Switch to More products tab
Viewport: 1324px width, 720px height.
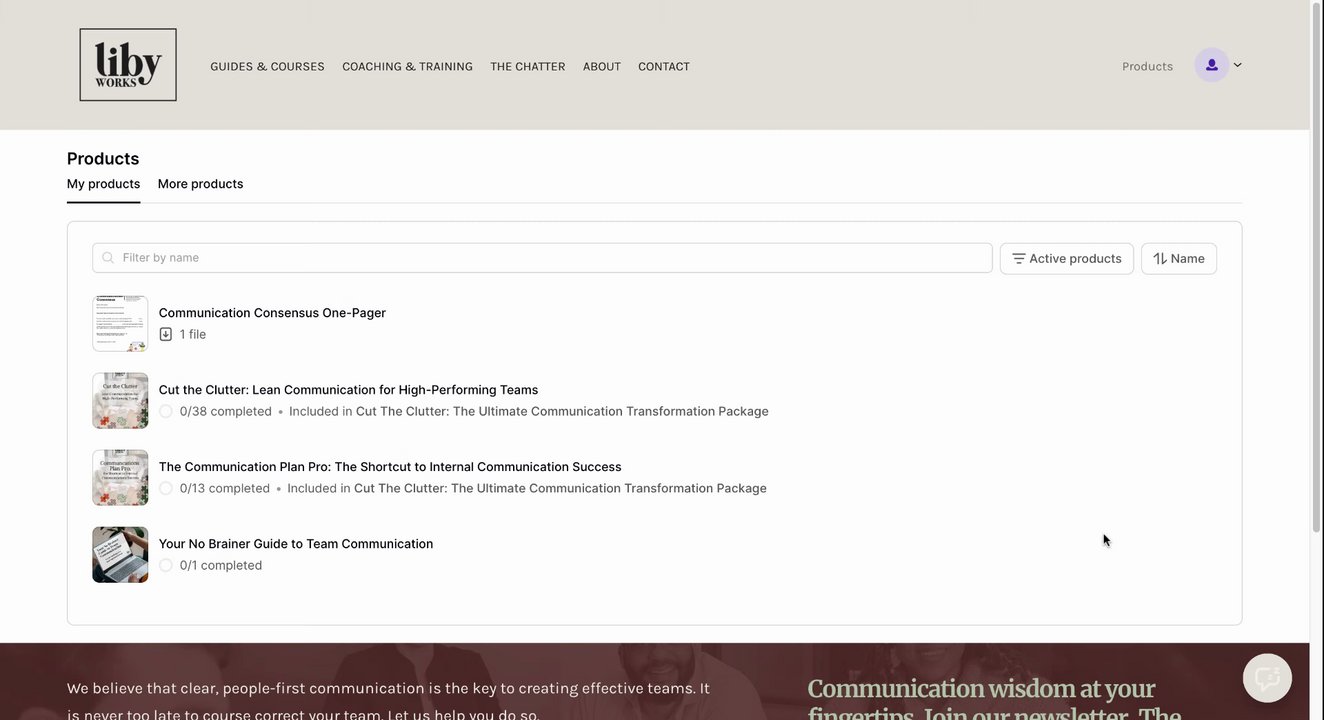[200, 184]
